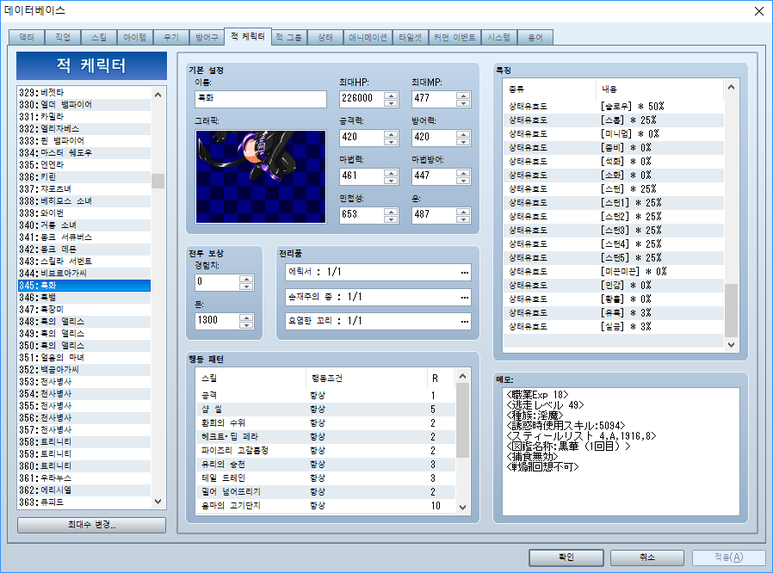Open the 적 그룹 tab

(x=289, y=37)
